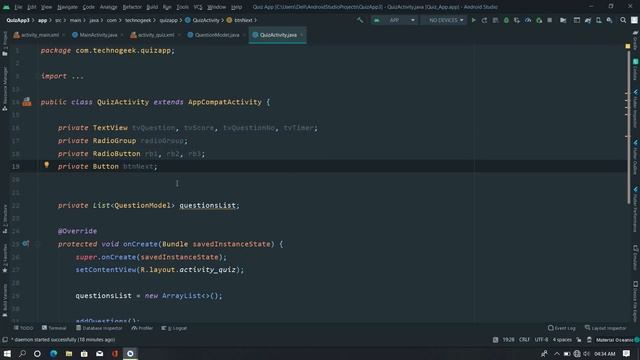The image size is (640, 360).
Task: Open the File menu
Action: 18,7
